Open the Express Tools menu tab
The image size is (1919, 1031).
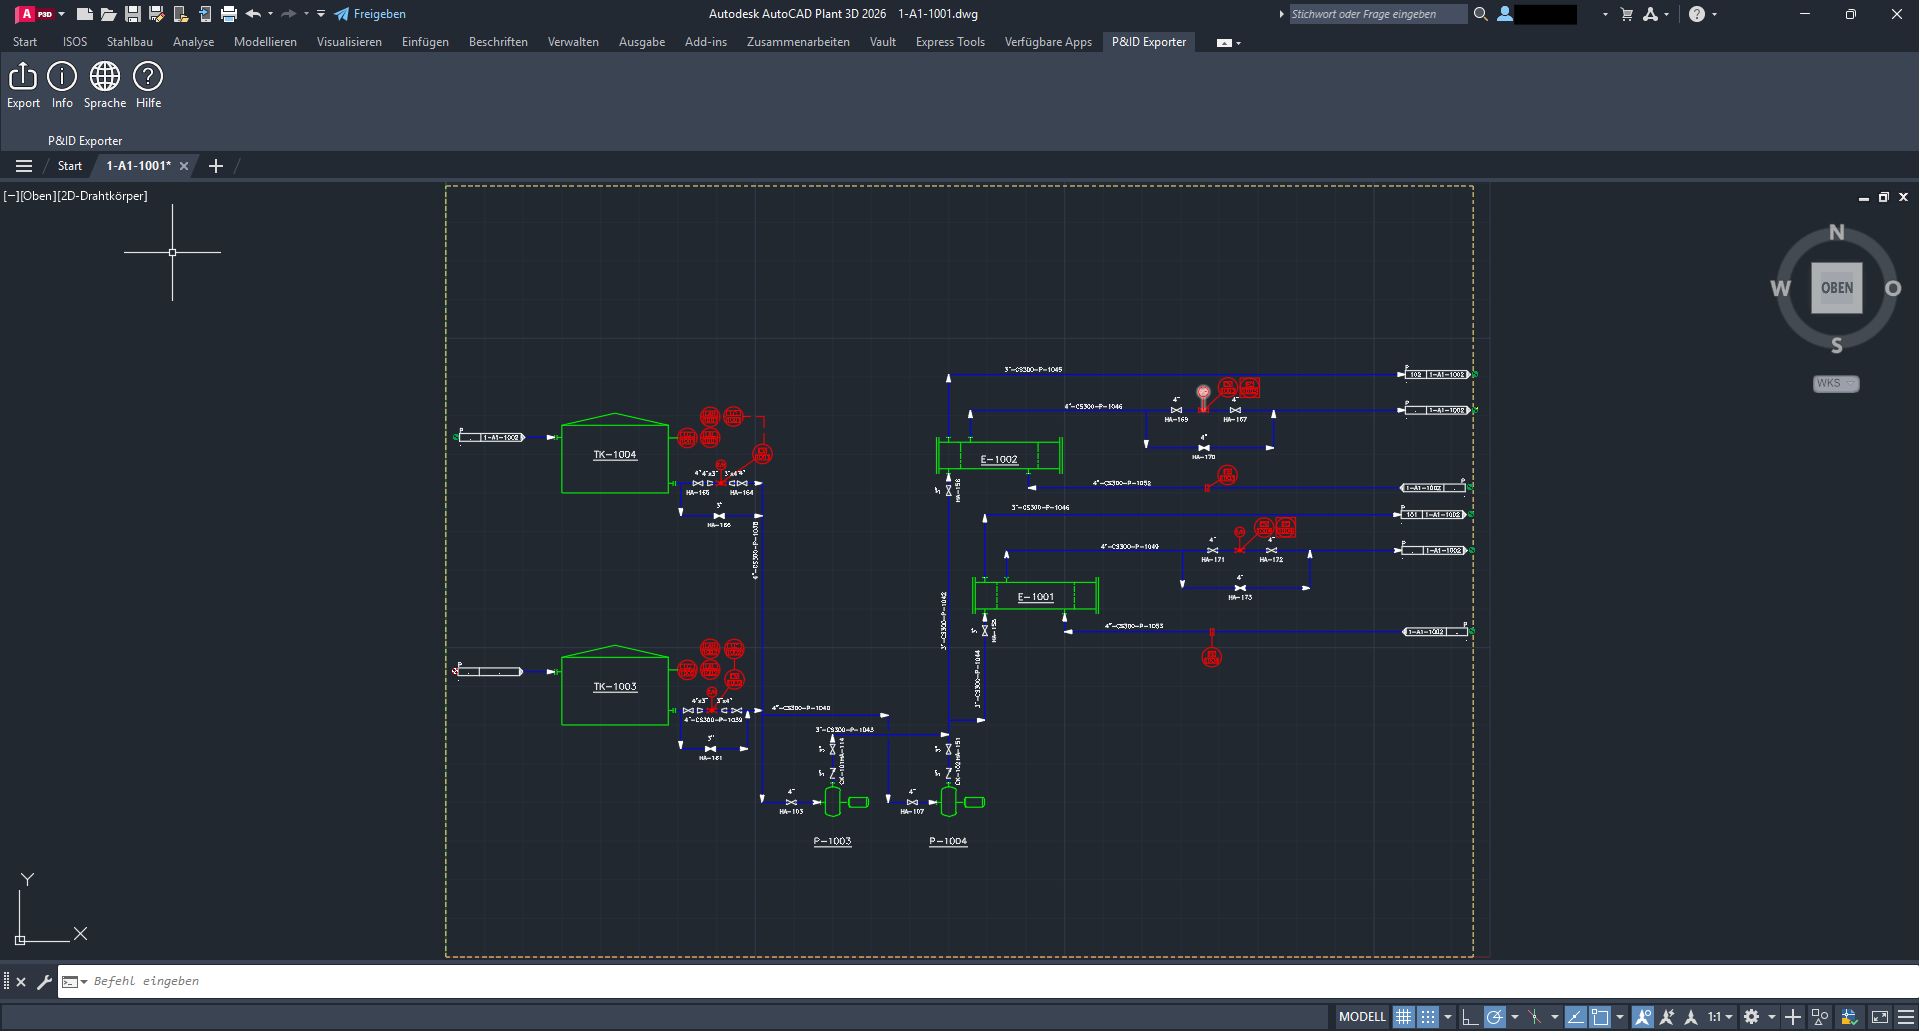click(x=948, y=41)
